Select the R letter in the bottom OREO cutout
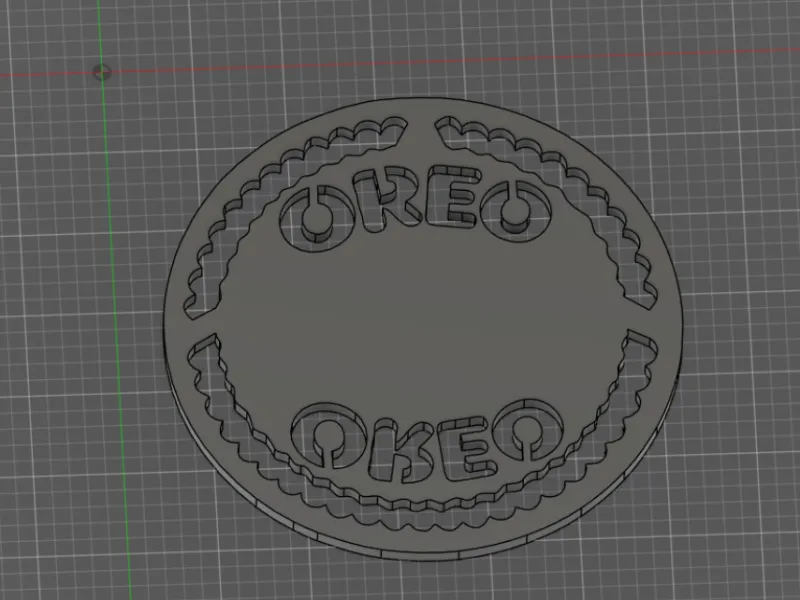 pos(399,452)
